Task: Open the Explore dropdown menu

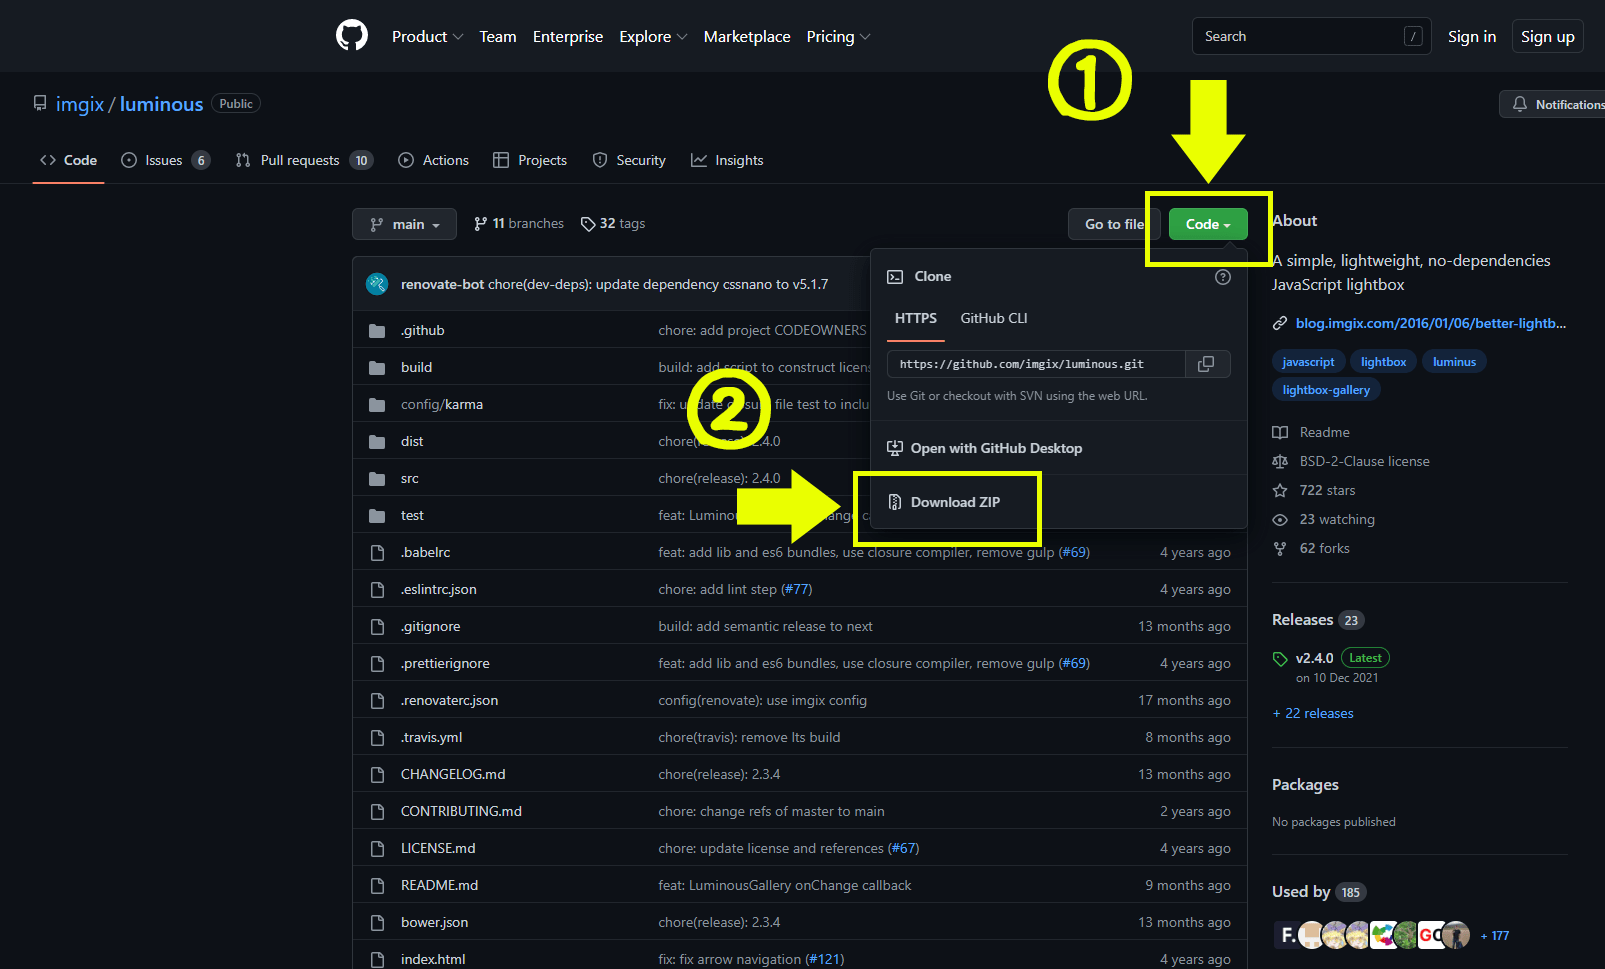Action: click(x=653, y=36)
